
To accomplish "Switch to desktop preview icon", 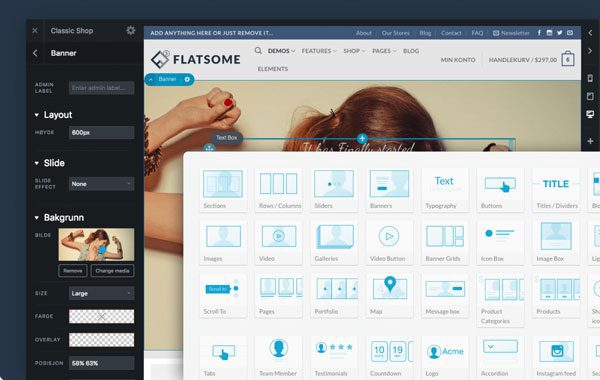I will 590,114.
